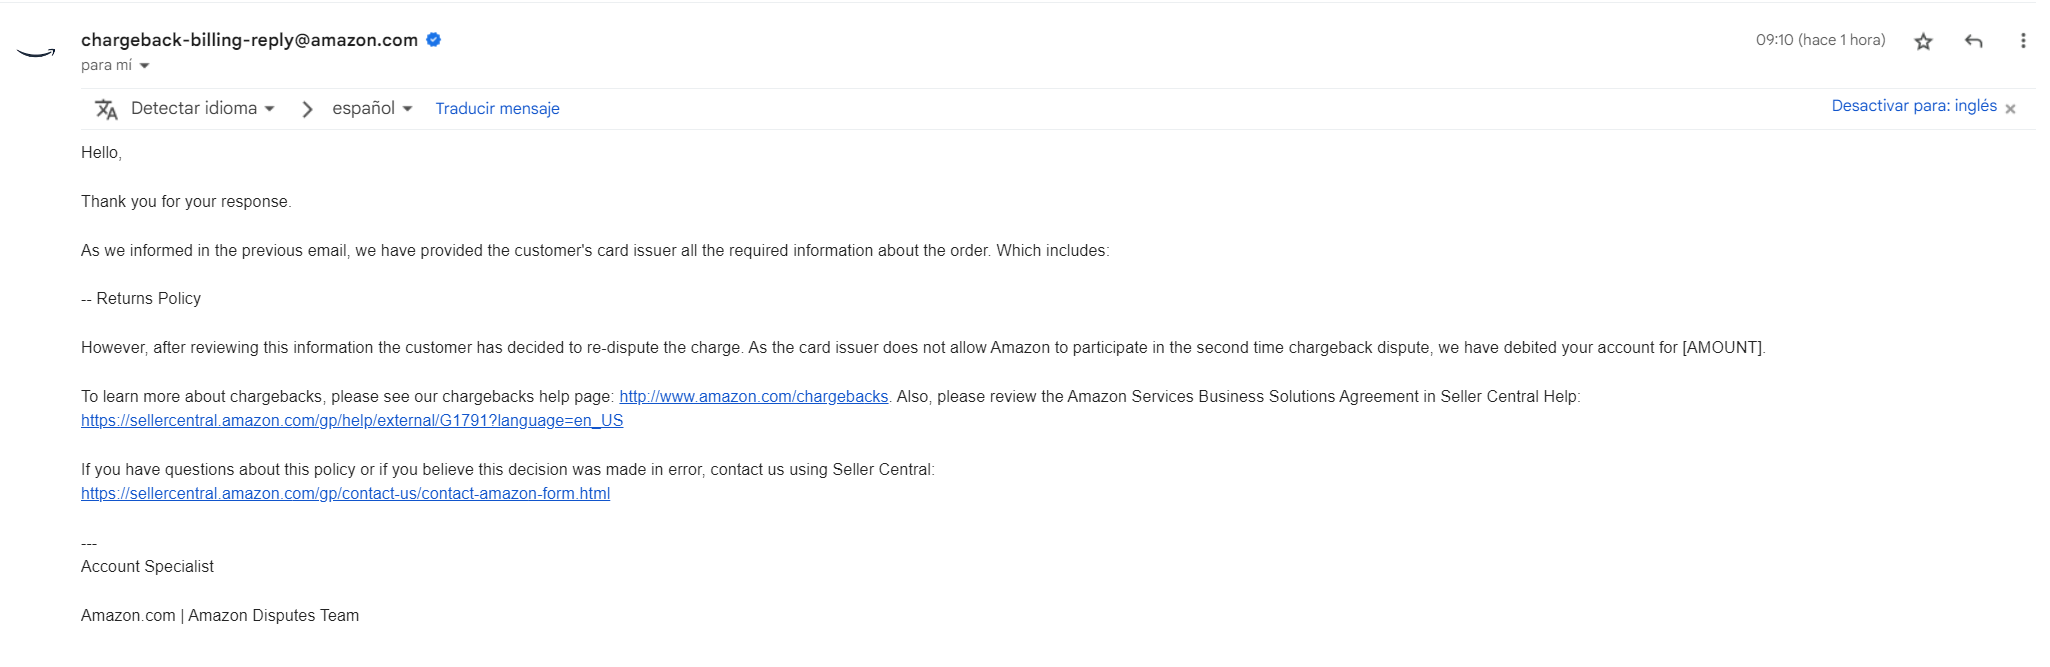This screenshot has width=2050, height=667.
Task: Open the 'español' target language dropdown
Action: [x=372, y=108]
